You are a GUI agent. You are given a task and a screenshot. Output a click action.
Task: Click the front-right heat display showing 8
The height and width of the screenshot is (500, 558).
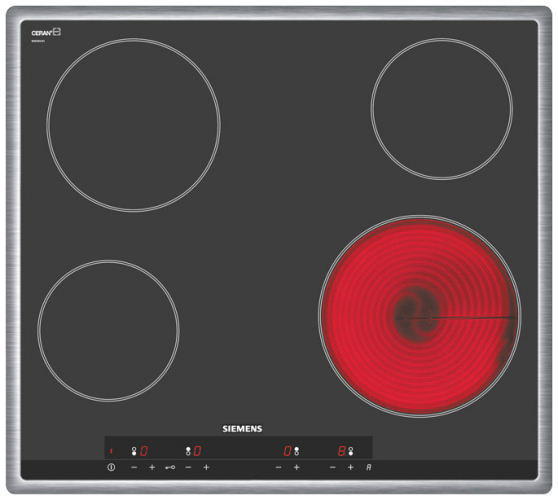pyautogui.click(x=341, y=451)
